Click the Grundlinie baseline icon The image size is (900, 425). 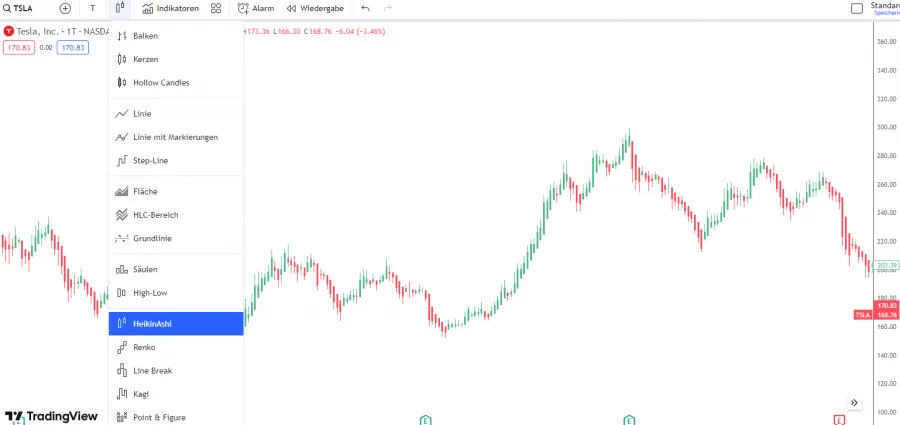pyautogui.click(x=122, y=238)
